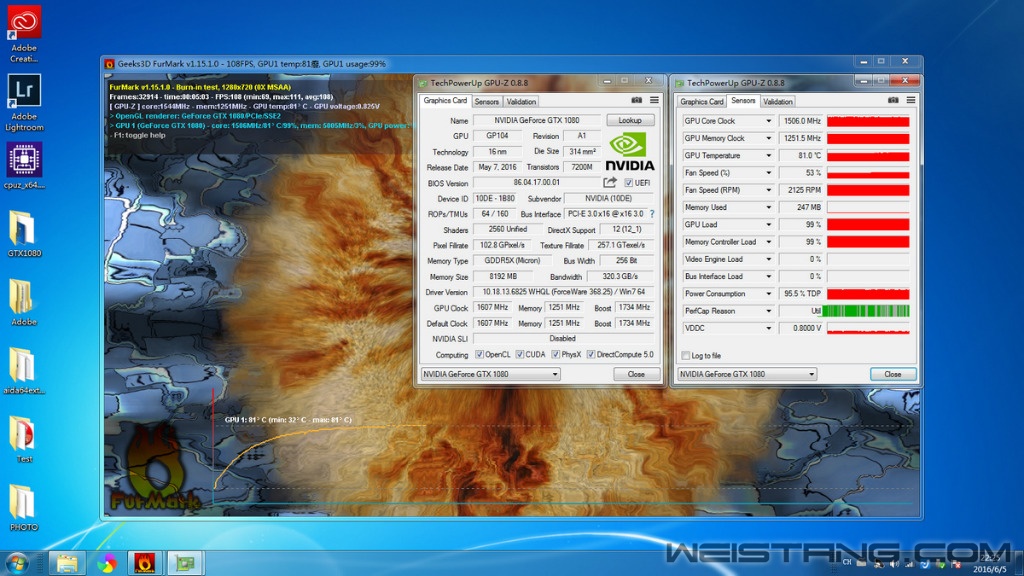Select Sensors tab in right GPU-Z window
The width and height of the screenshot is (1024, 576).
(x=743, y=101)
